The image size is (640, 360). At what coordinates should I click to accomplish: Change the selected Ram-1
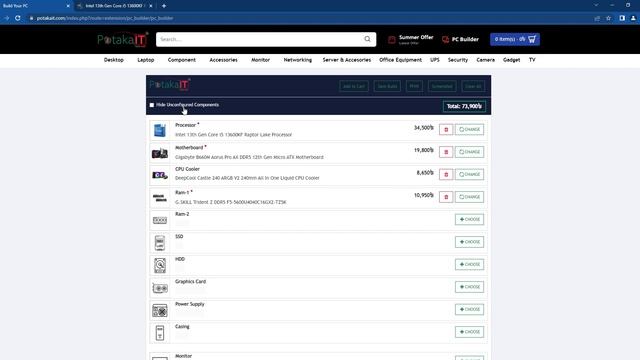coord(469,197)
